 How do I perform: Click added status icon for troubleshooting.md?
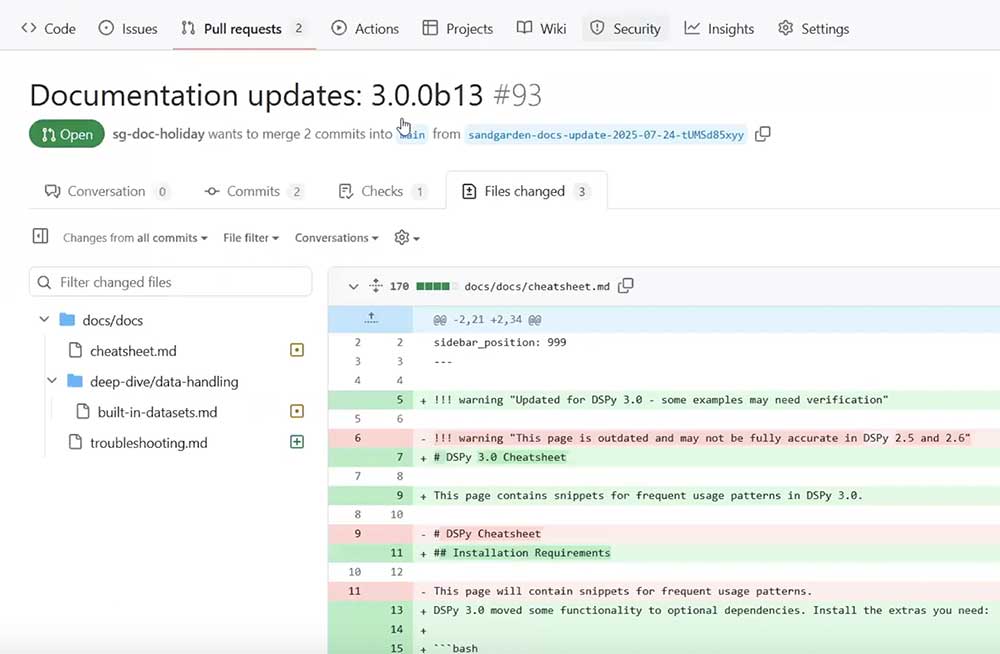(297, 442)
